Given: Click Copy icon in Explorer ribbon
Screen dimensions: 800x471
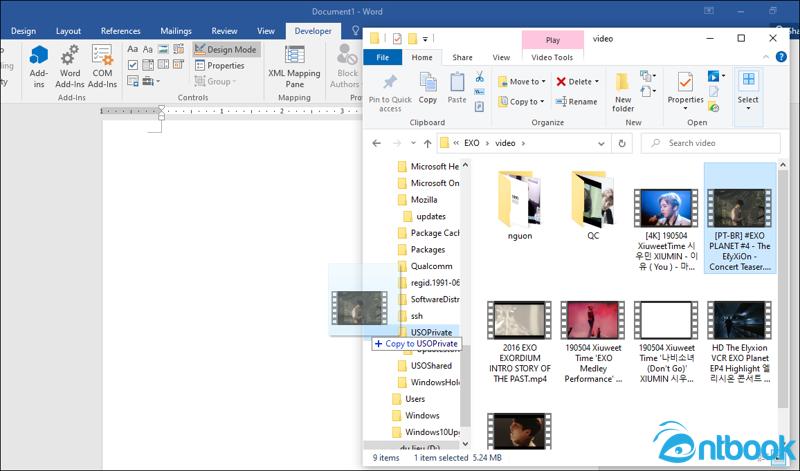Looking at the screenshot, I should pyautogui.click(x=428, y=88).
